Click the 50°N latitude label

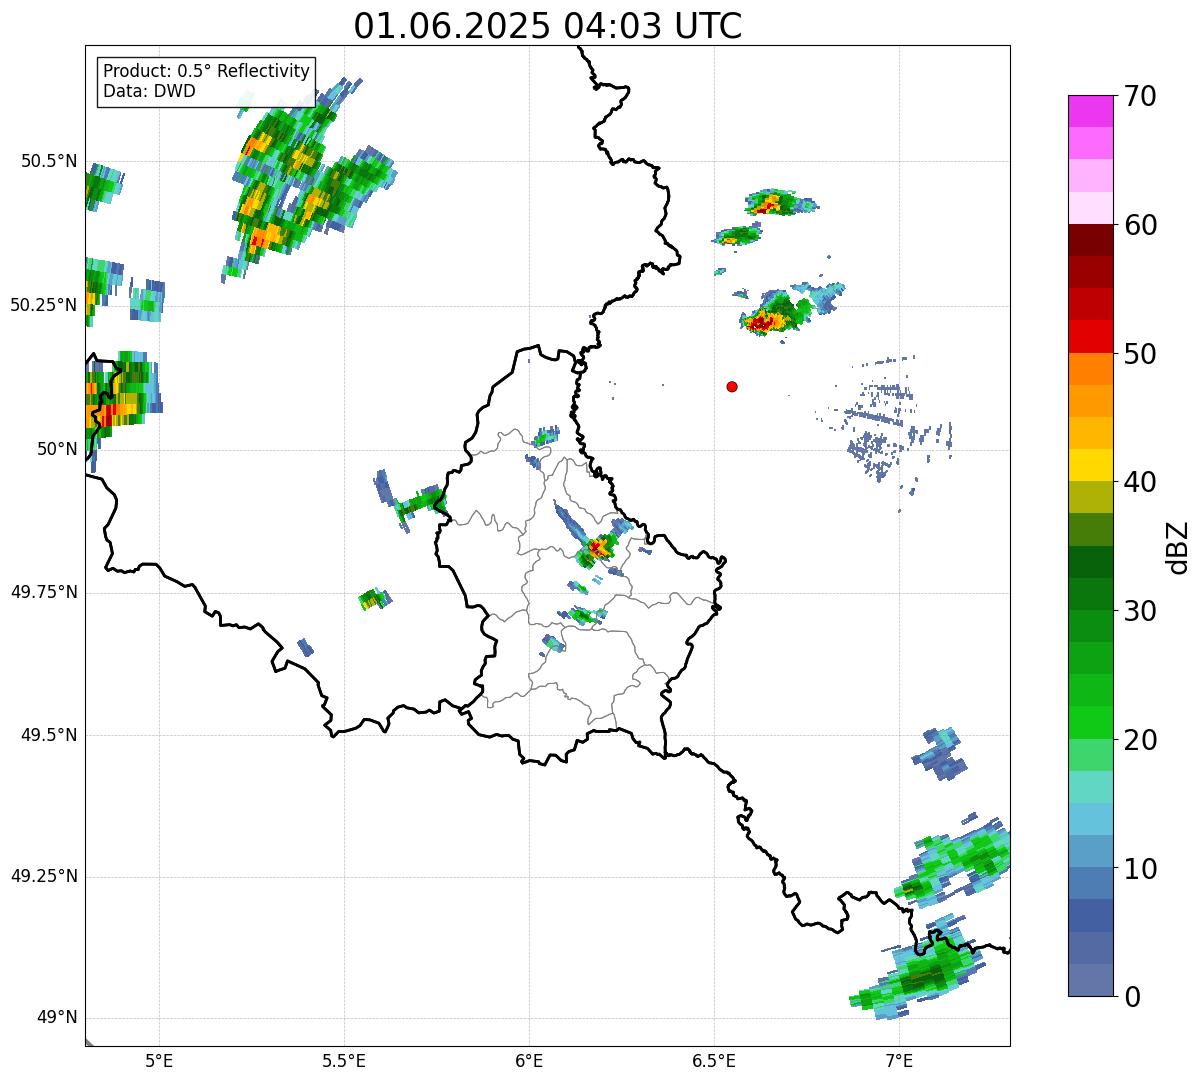point(57,449)
